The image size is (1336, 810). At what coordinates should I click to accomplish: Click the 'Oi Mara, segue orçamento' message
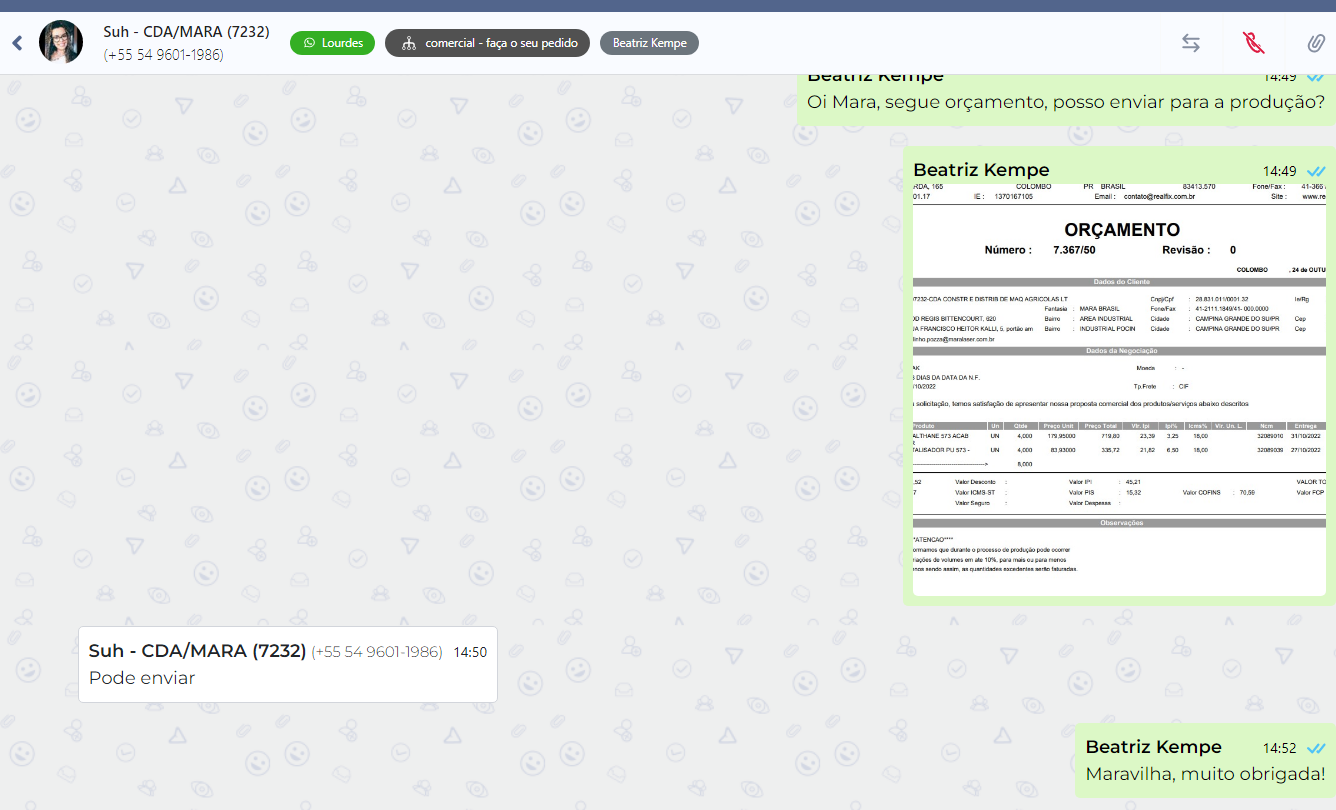click(x=1065, y=102)
